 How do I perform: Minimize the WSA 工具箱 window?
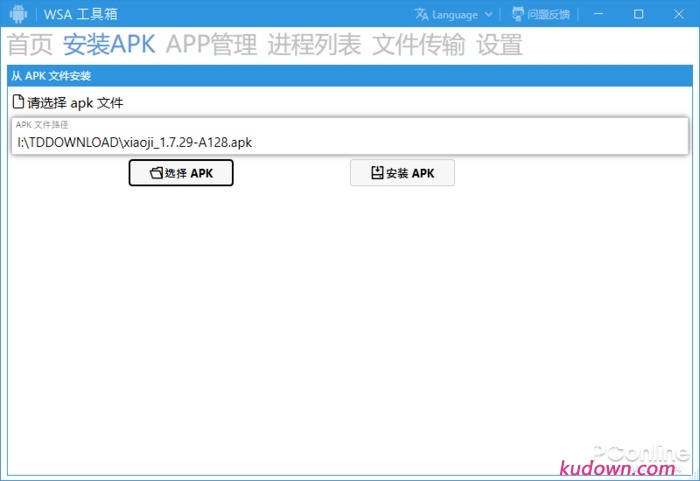pyautogui.click(x=598, y=14)
